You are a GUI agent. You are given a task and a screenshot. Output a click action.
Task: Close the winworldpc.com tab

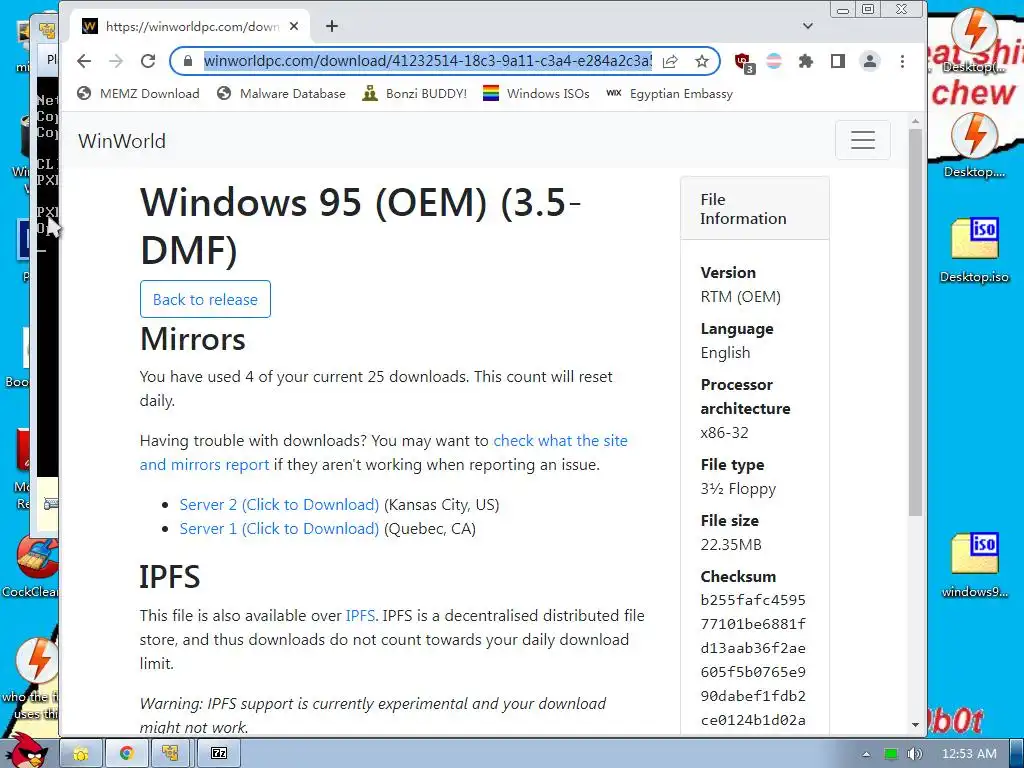click(x=294, y=26)
